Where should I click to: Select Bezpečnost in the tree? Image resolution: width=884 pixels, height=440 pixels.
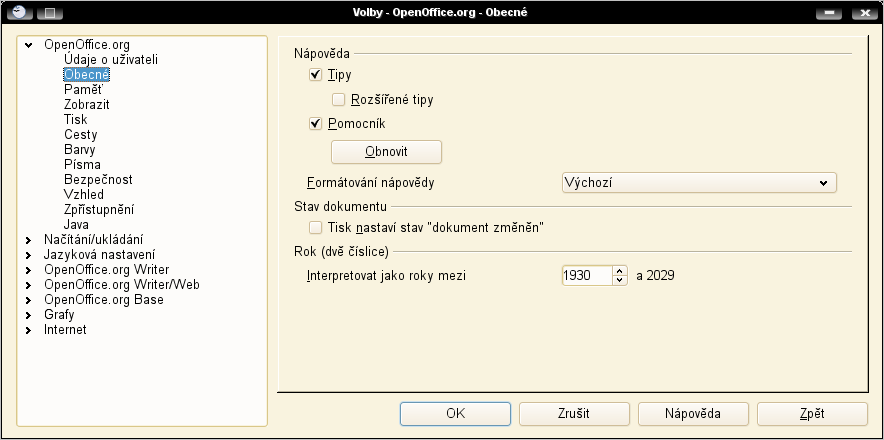click(x=99, y=179)
